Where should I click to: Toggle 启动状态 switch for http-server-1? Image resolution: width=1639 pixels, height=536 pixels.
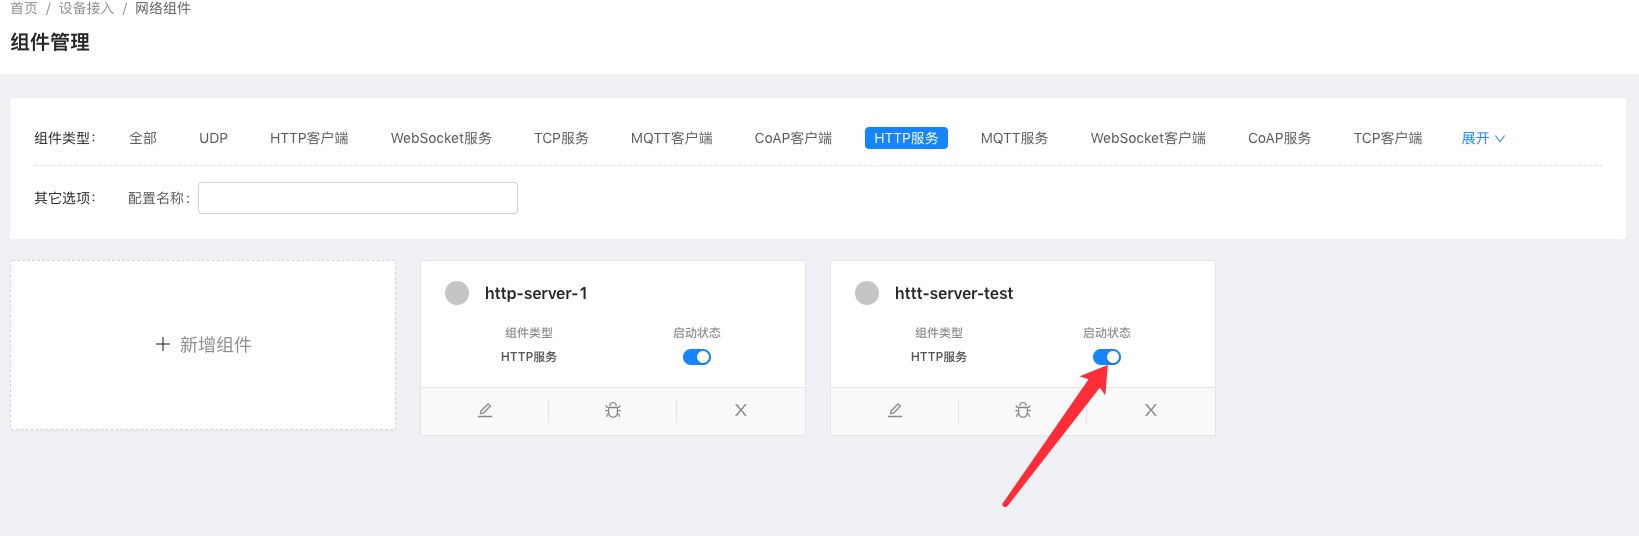coord(697,357)
